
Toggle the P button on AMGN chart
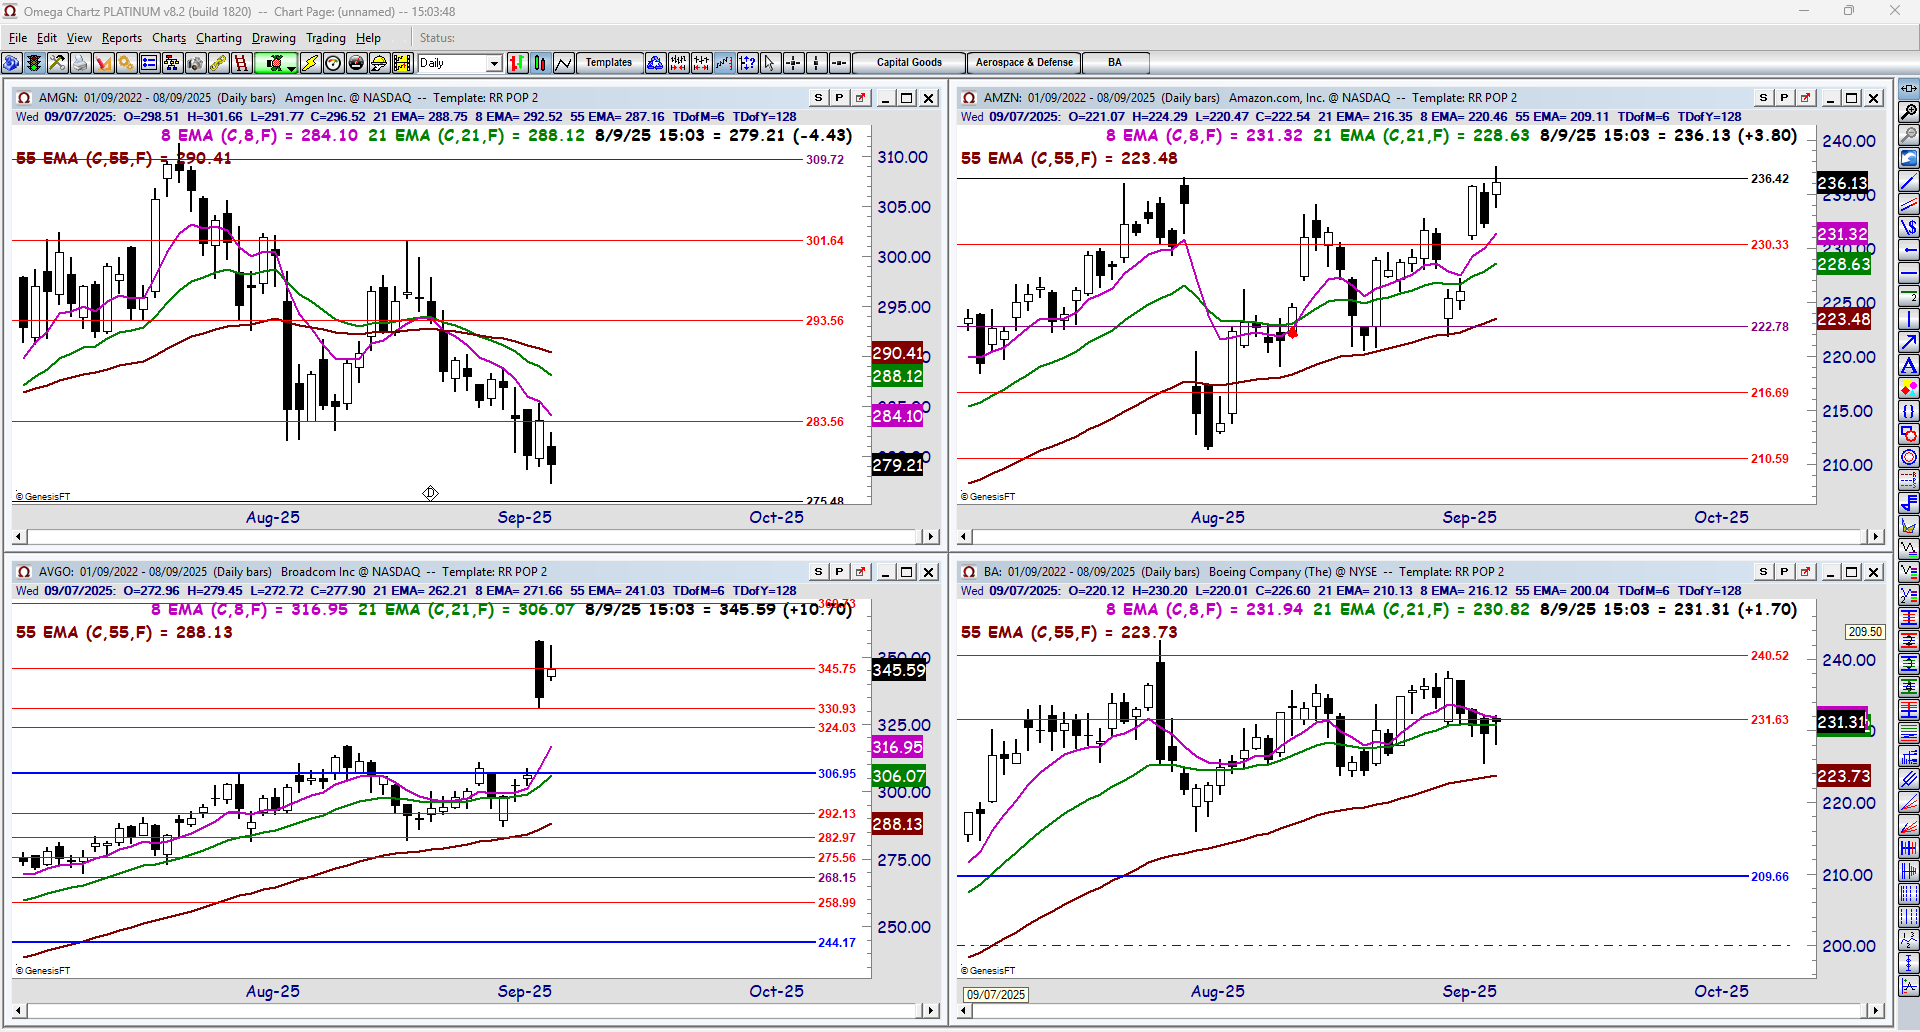point(839,98)
